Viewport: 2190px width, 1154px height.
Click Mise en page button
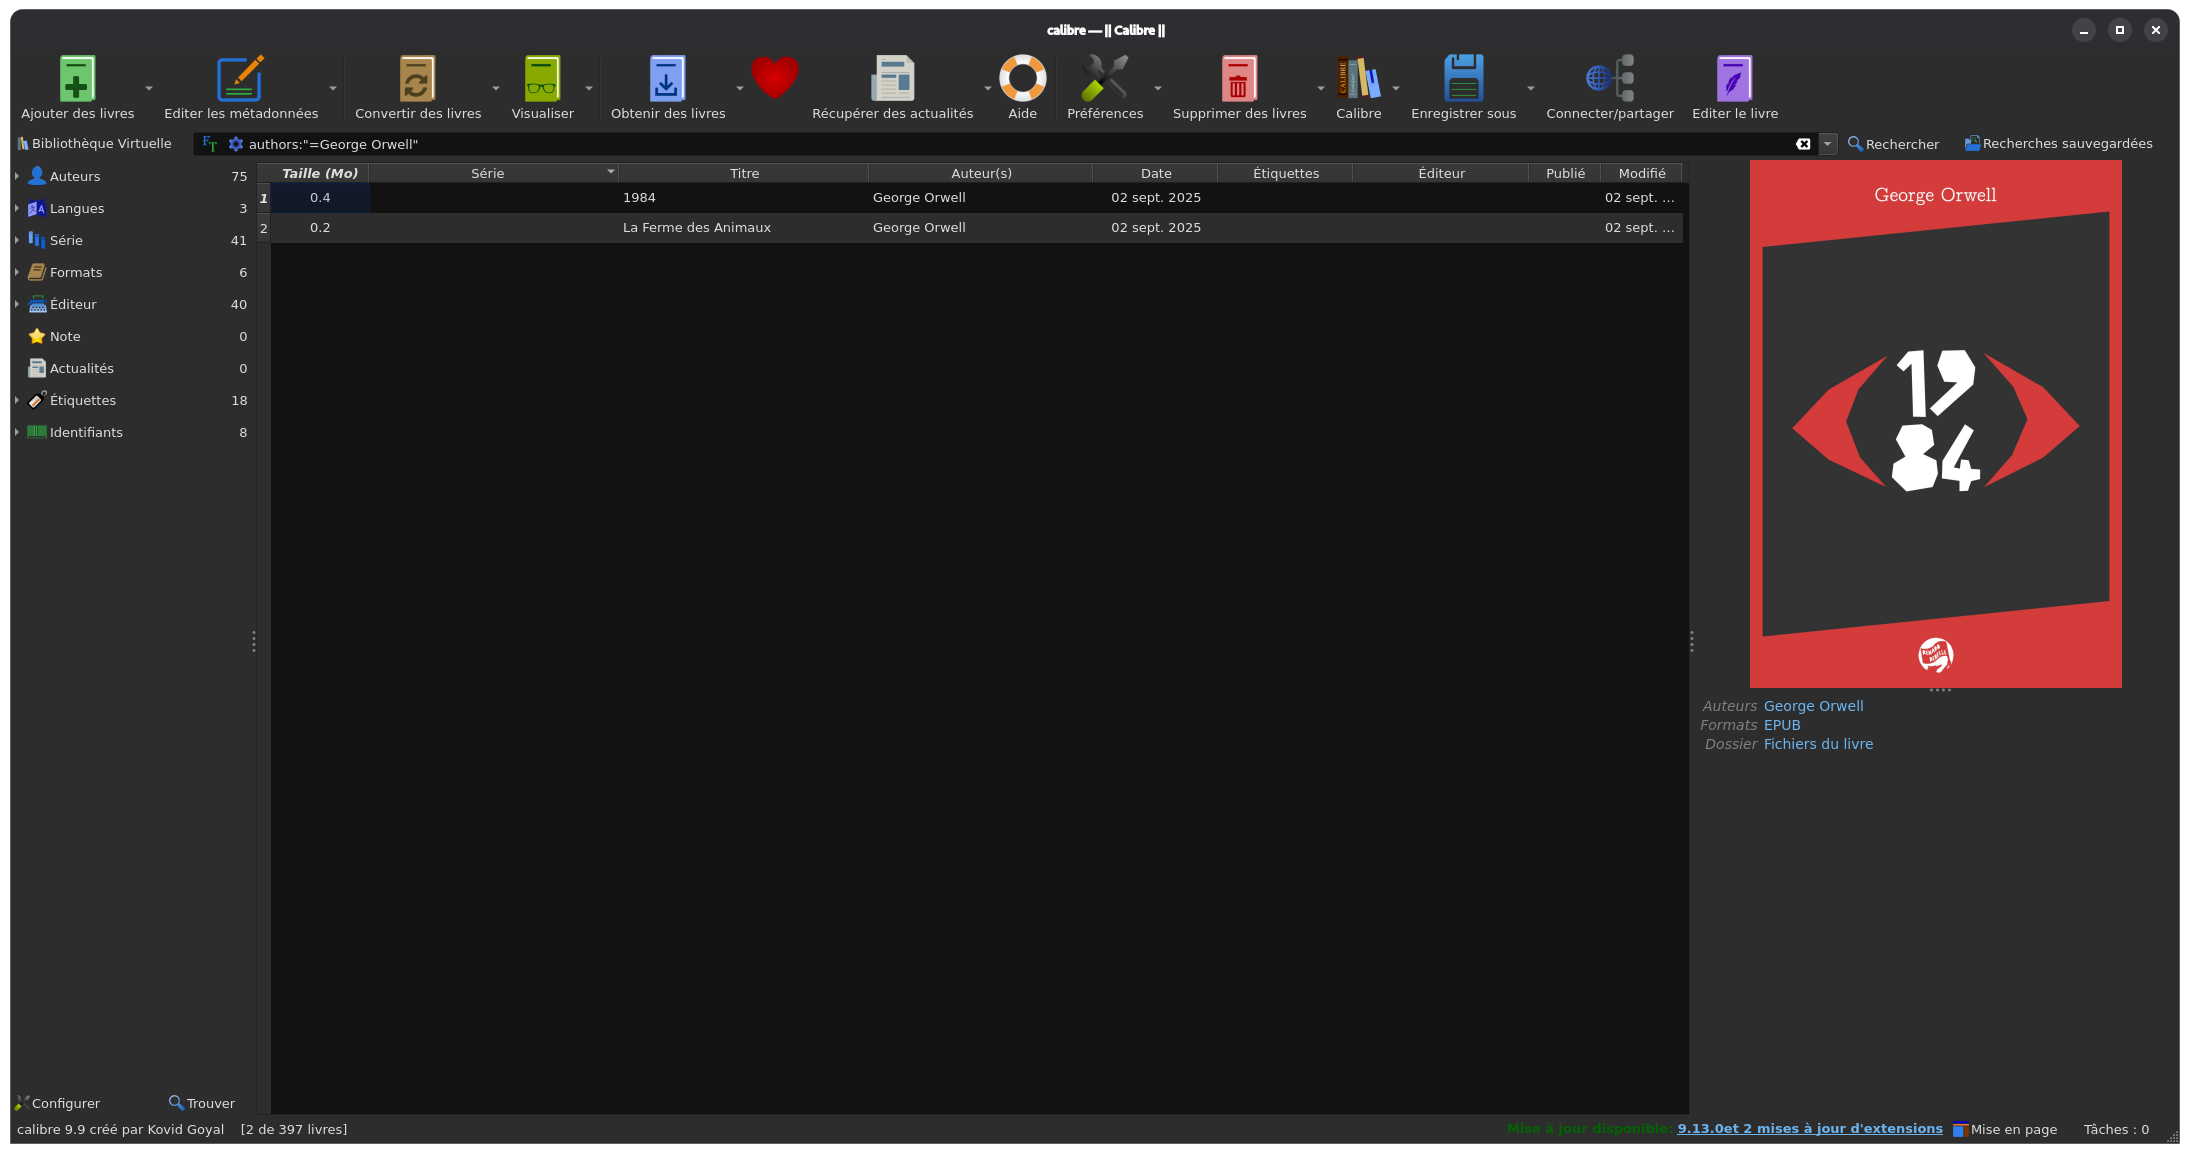point(2005,1129)
